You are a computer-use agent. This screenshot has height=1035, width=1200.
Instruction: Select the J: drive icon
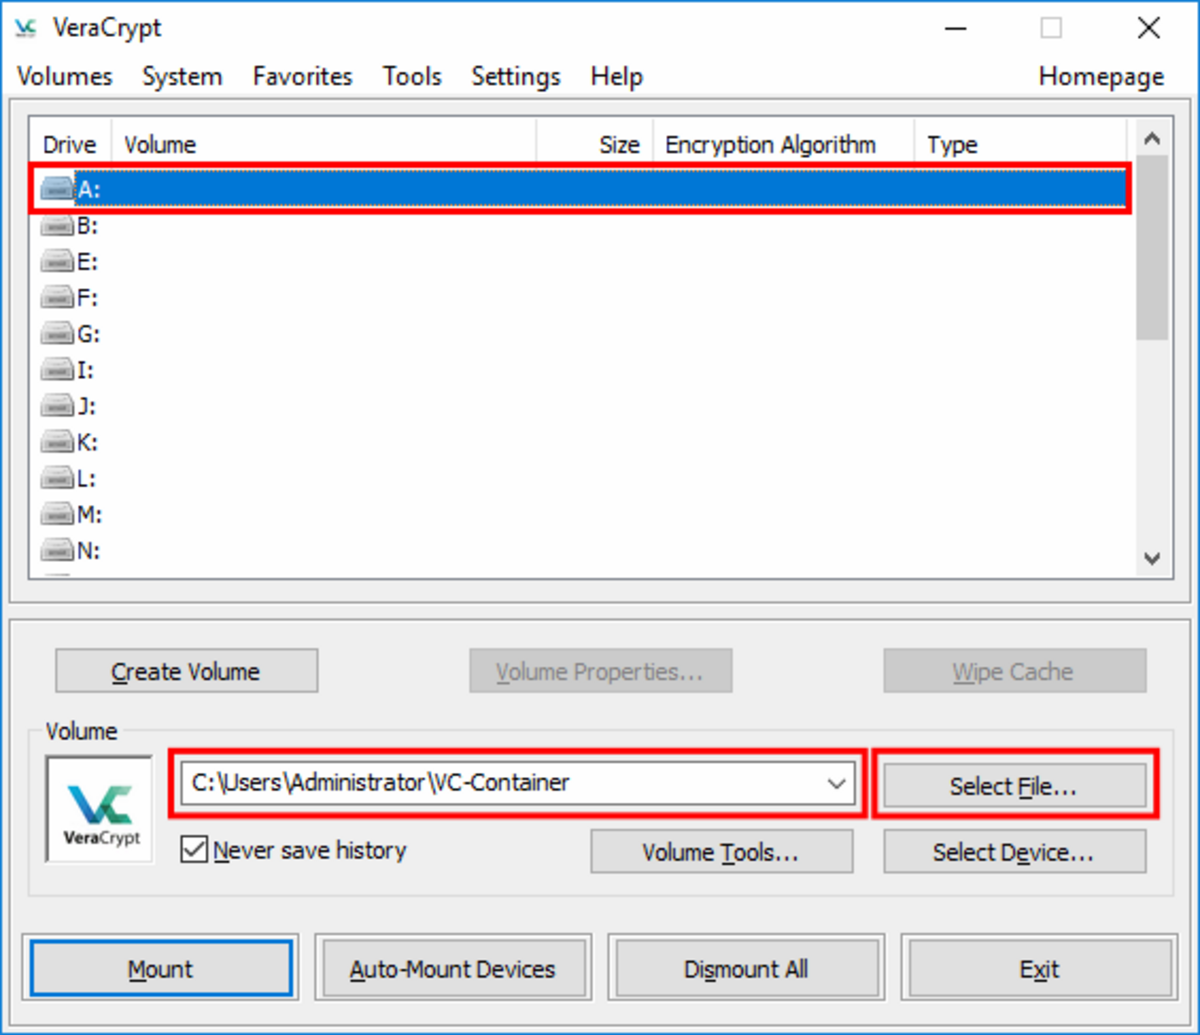click(58, 406)
